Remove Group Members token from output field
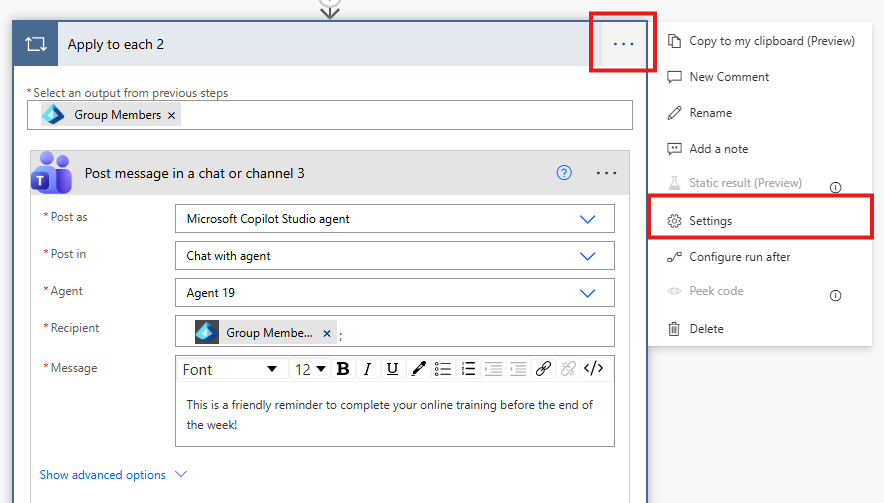Screen dimensions: 884x503 [x=172, y=115]
